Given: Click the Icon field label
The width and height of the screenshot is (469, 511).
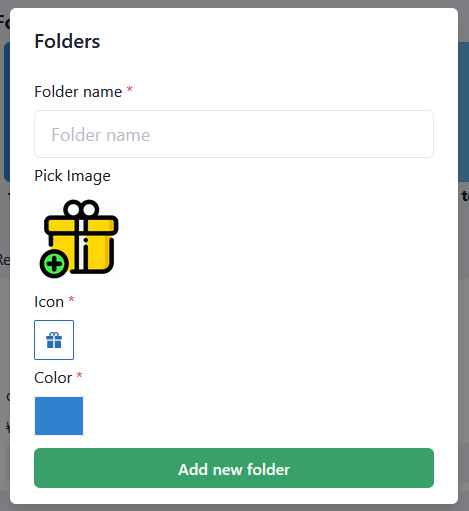Looking at the screenshot, I should pos(49,302).
